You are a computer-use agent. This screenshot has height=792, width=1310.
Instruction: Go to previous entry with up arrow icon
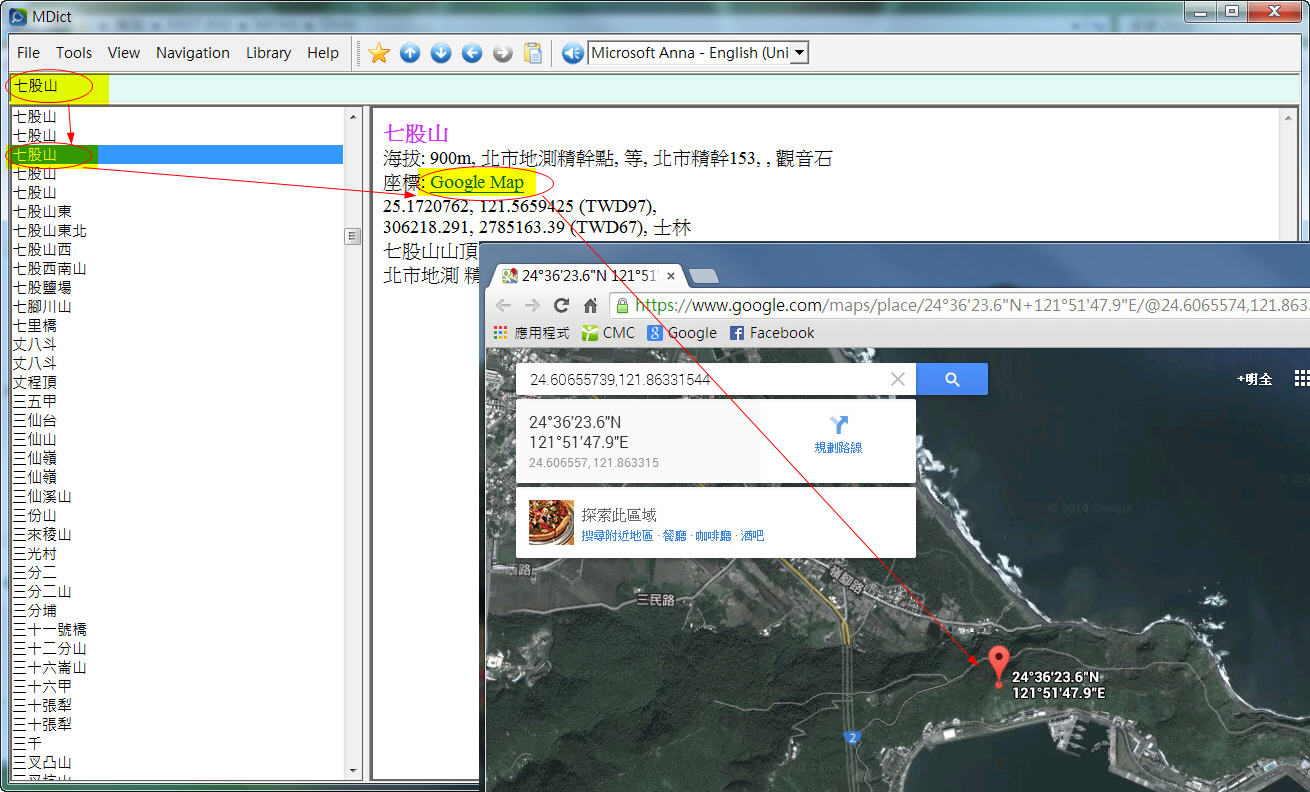pos(410,53)
